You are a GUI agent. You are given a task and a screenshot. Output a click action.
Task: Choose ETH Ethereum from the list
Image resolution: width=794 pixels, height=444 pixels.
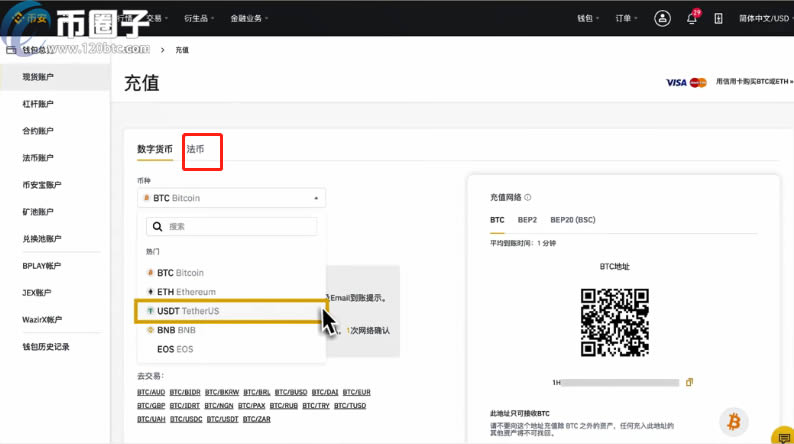[181, 292]
